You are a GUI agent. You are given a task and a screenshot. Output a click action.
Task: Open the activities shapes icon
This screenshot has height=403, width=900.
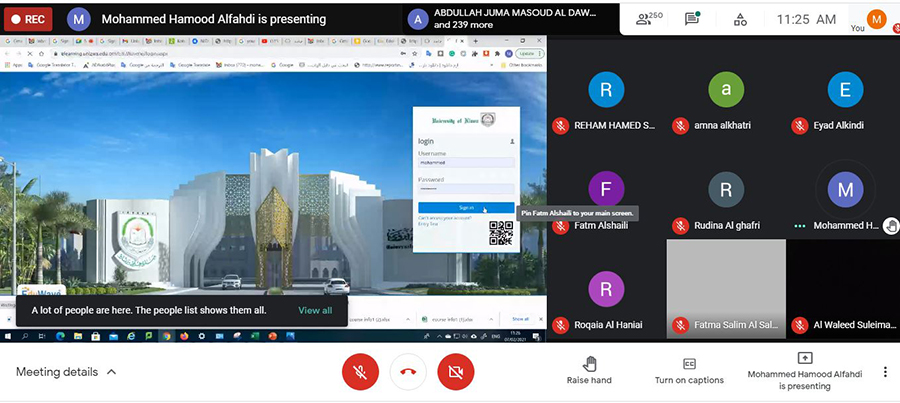[740, 20]
